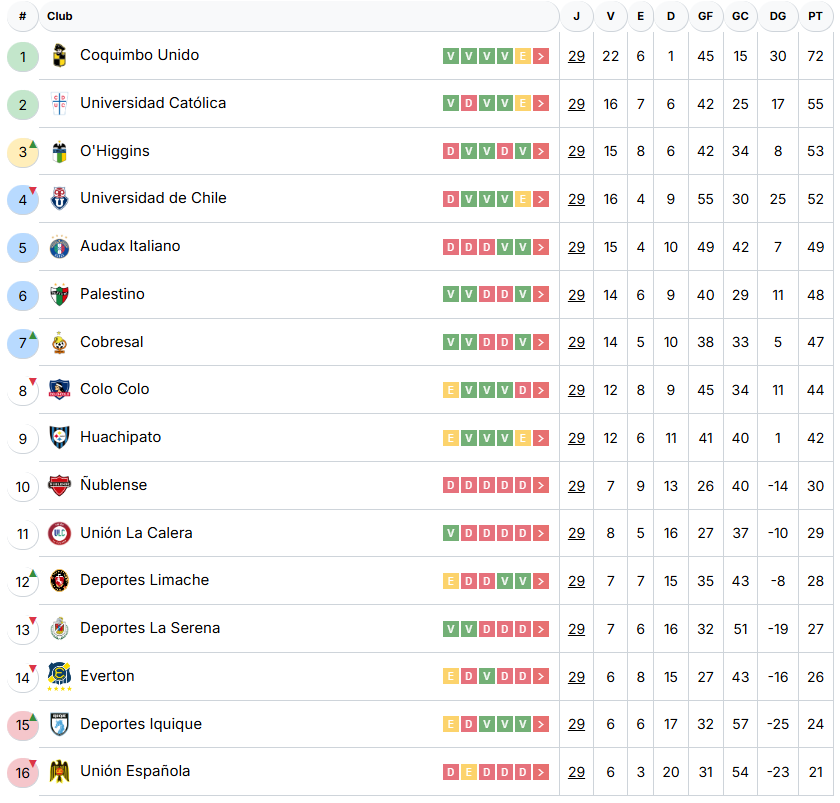Click the Unión Española team crest
This screenshot has width=840, height=803.
pyautogui.click(x=60, y=772)
